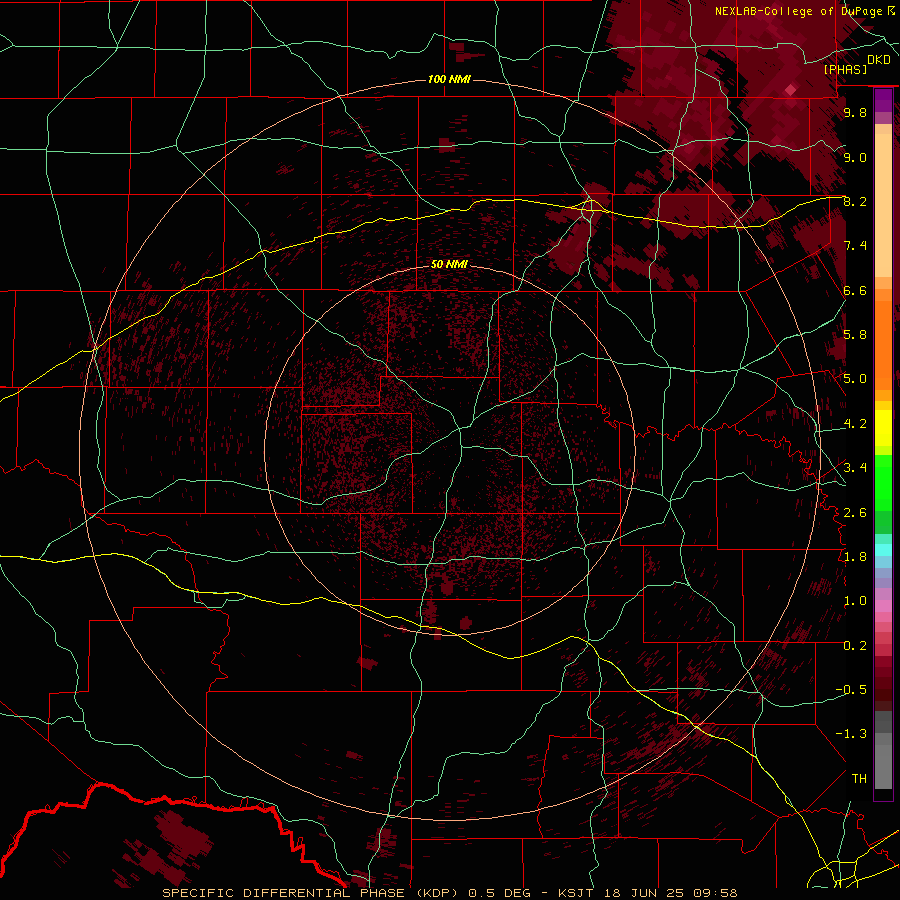900x900 pixels.
Task: Click the 1.0 scale value
Action: (855, 601)
